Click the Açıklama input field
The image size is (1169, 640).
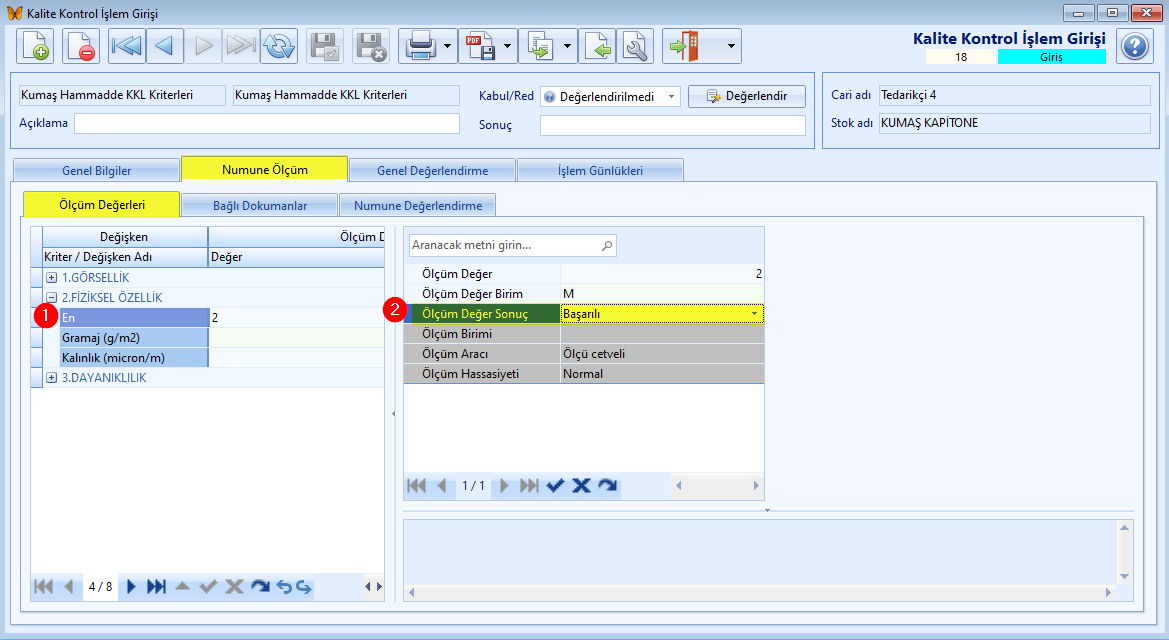[267, 123]
